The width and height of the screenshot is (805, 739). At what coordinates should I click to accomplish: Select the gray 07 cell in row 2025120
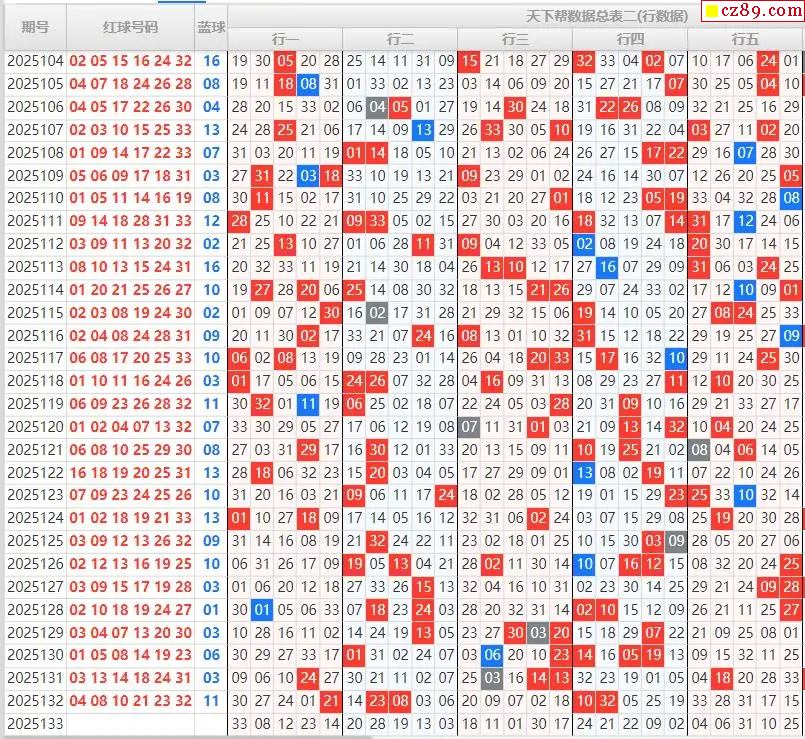(469, 426)
